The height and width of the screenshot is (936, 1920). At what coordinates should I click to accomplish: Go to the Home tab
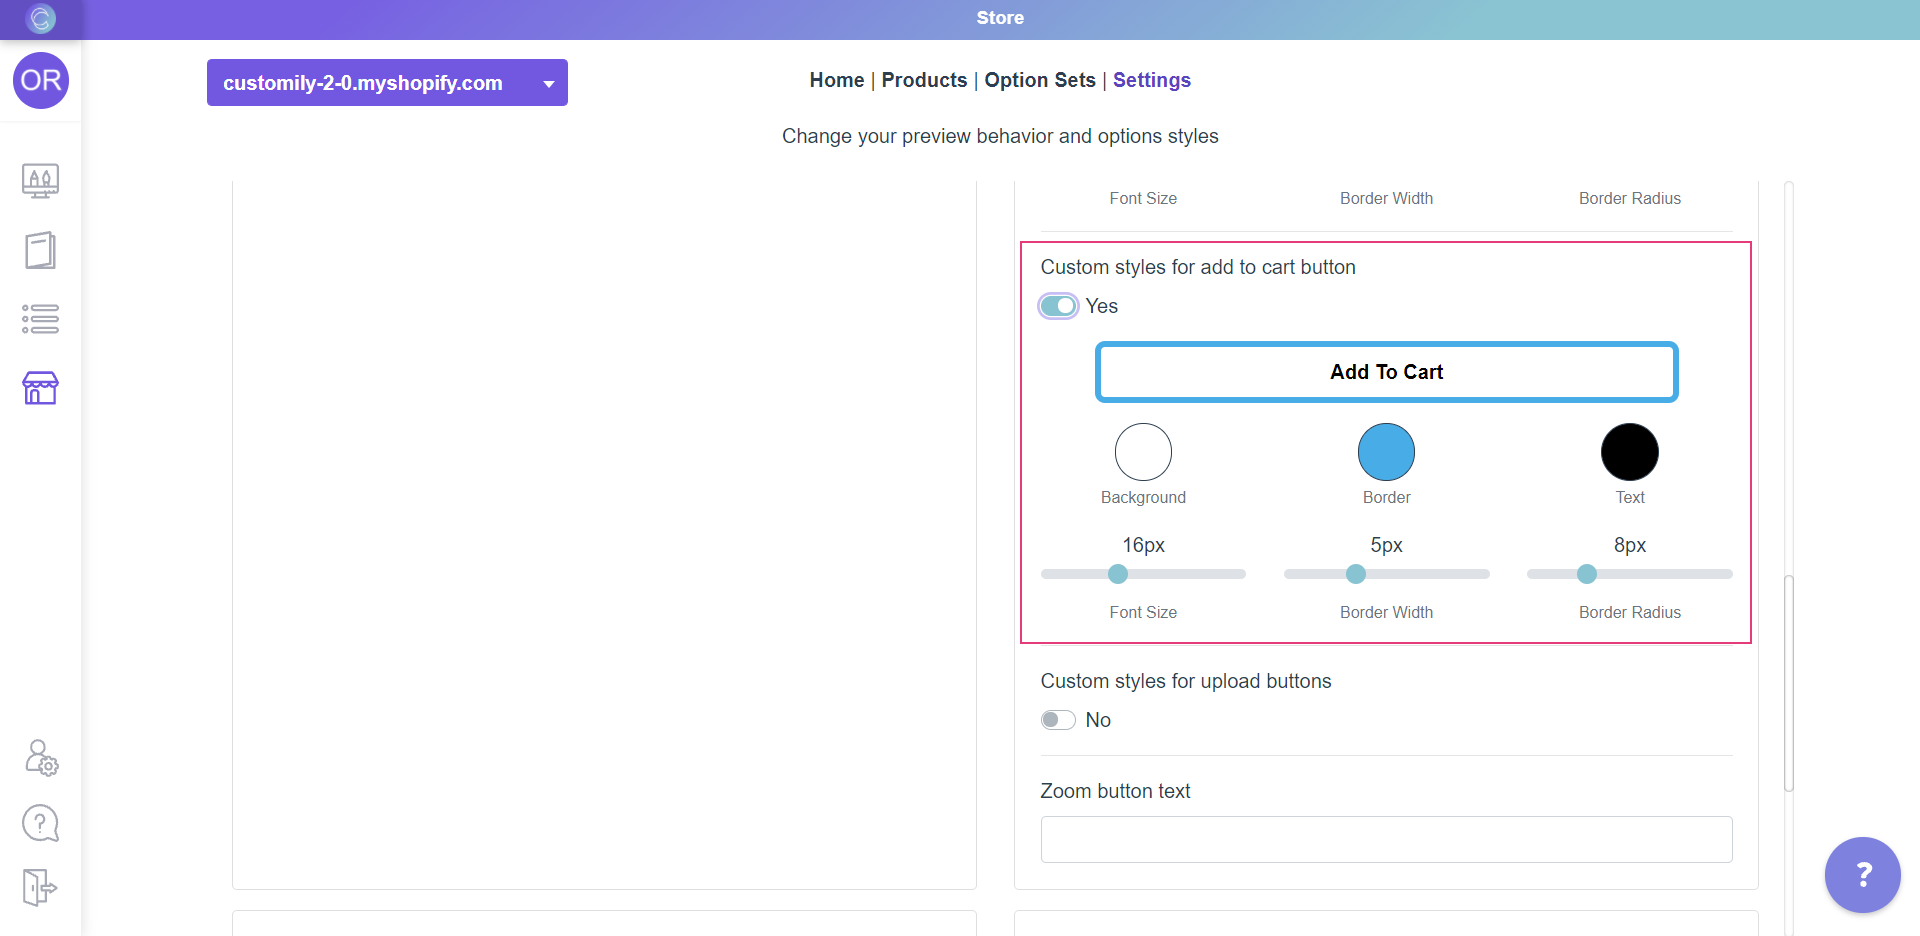pyautogui.click(x=836, y=80)
